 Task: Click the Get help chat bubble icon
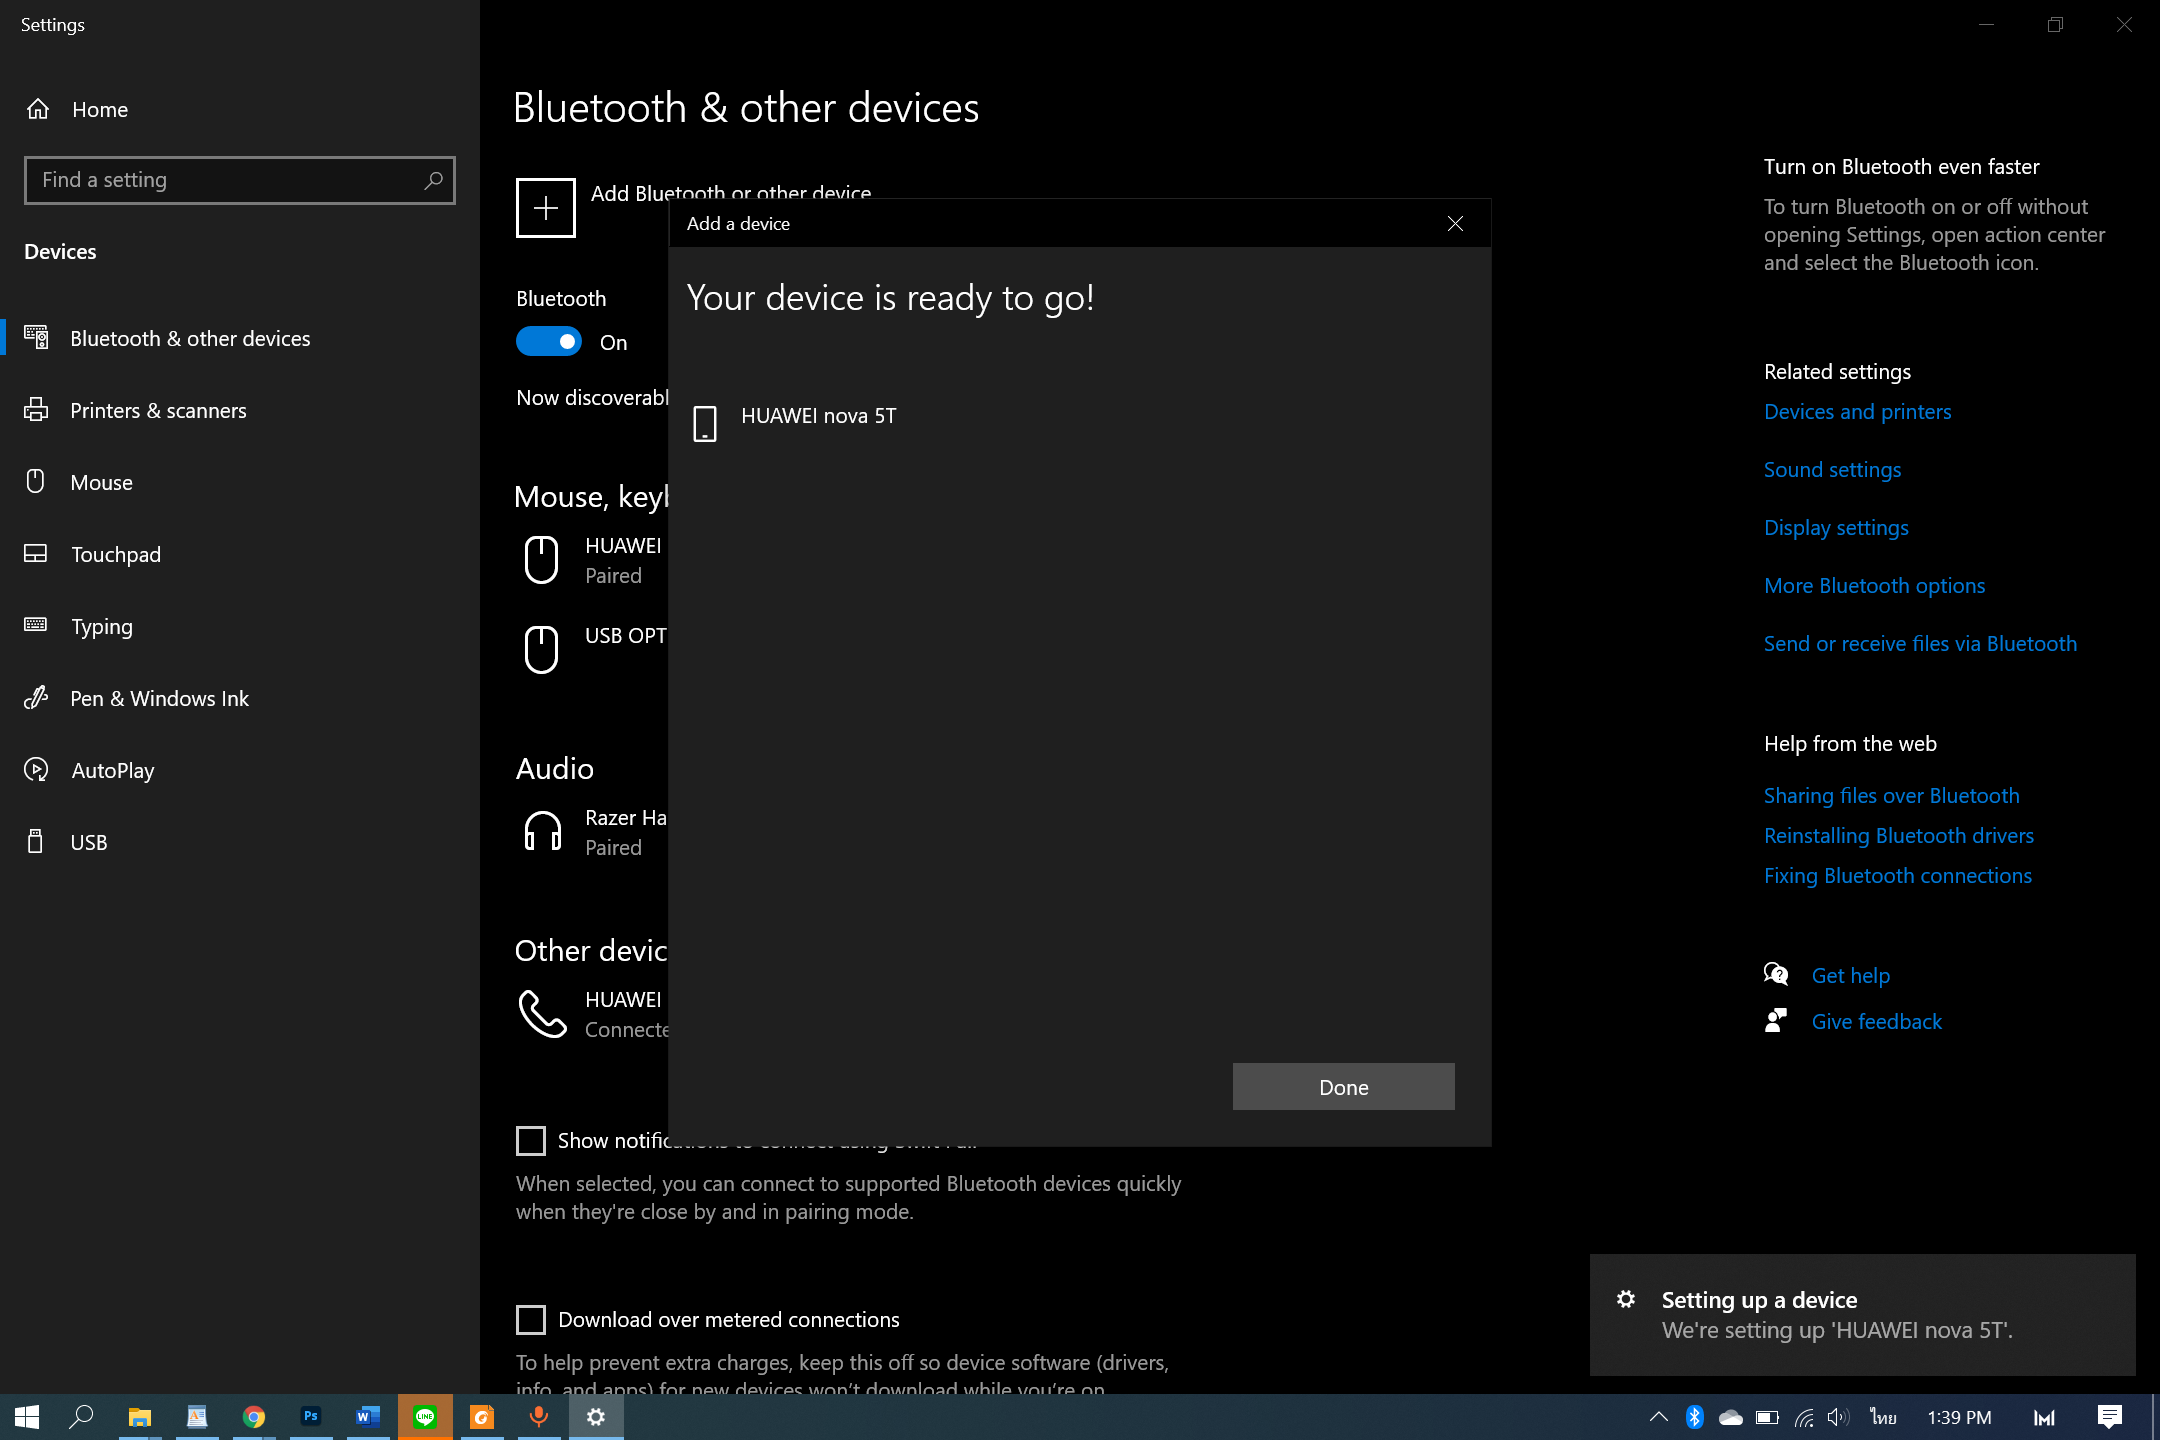tap(1776, 974)
